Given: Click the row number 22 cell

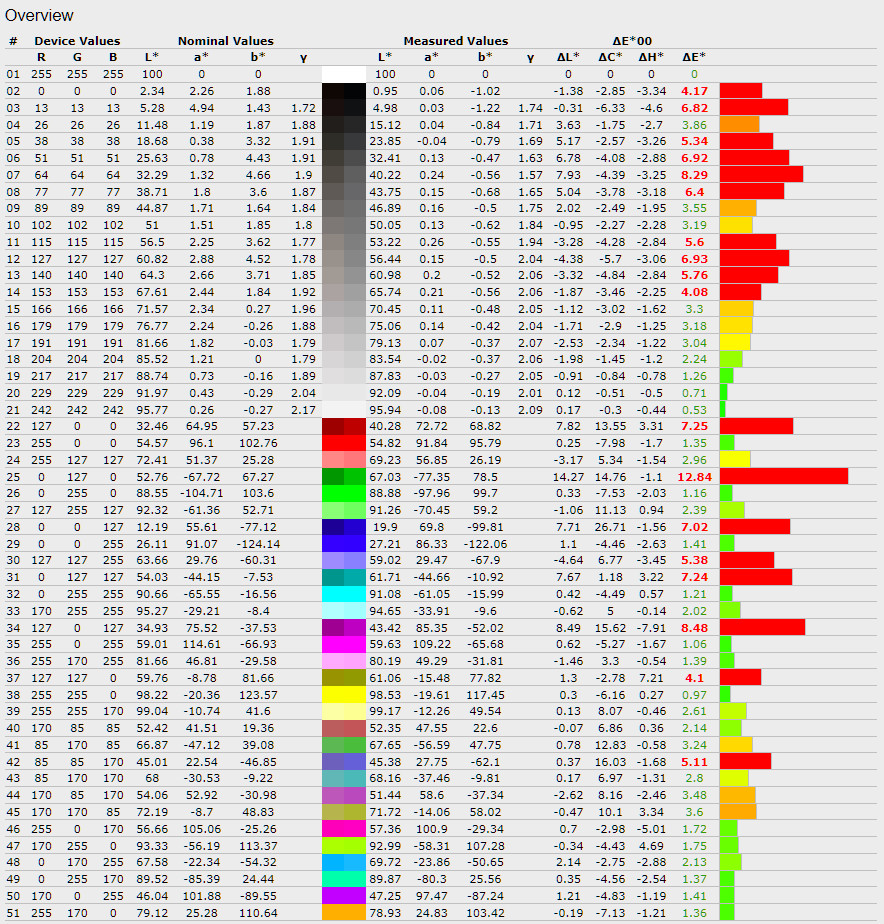Looking at the screenshot, I should (x=13, y=426).
